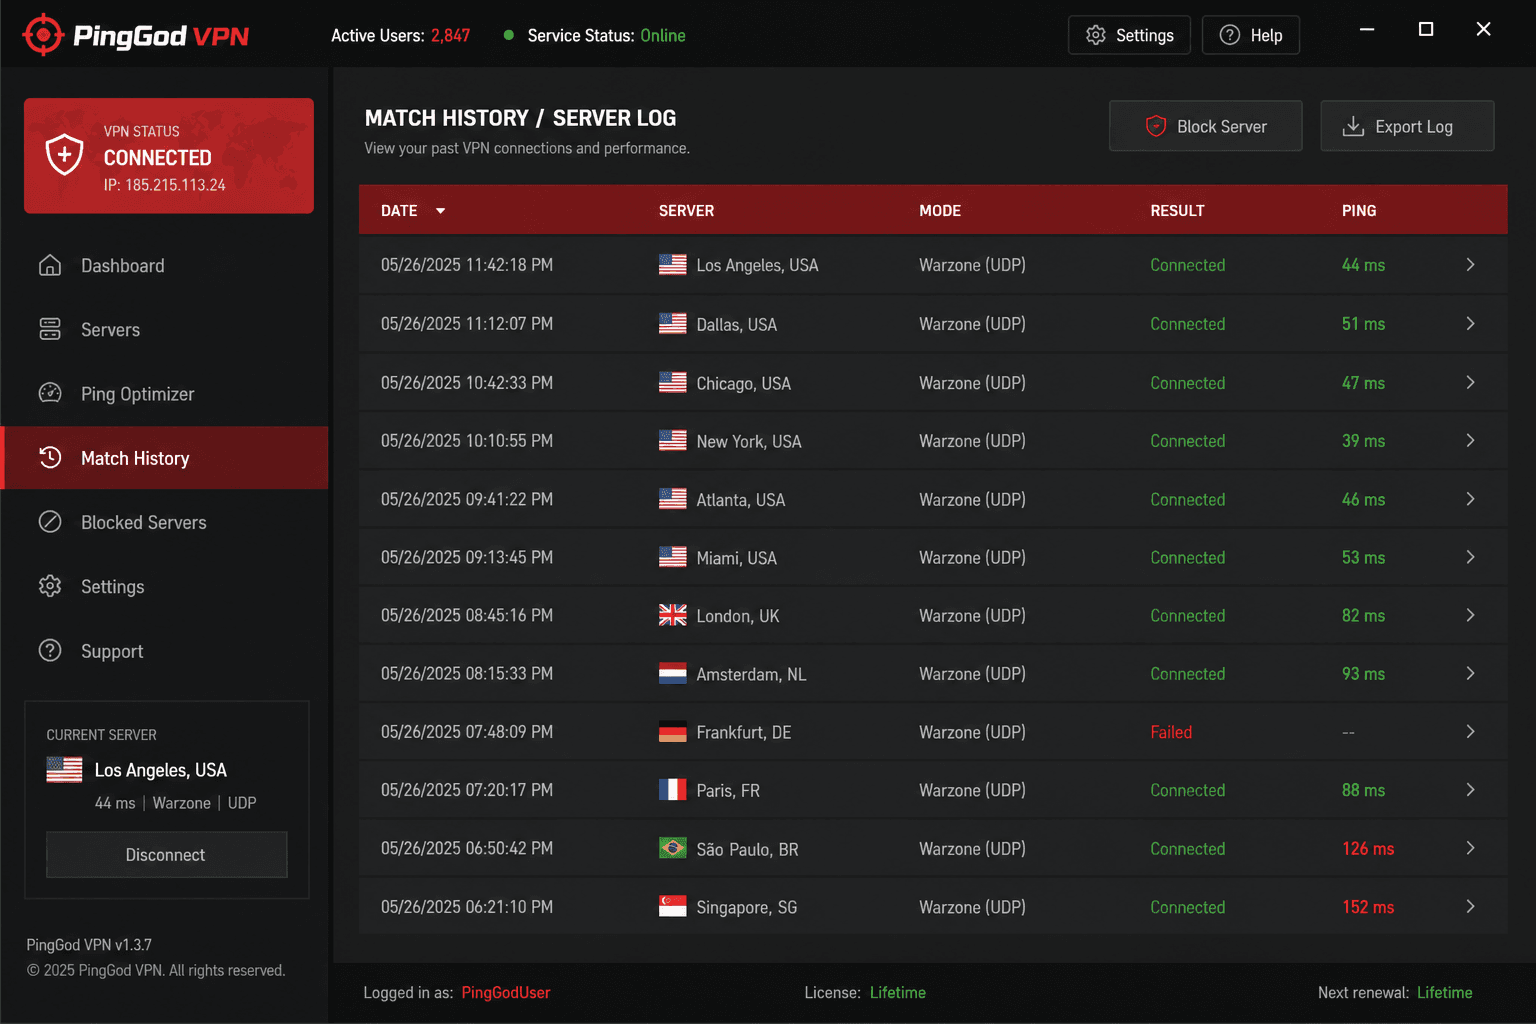Open Blocked Servers page
The height and width of the screenshot is (1024, 1536).
pyautogui.click(x=165, y=522)
